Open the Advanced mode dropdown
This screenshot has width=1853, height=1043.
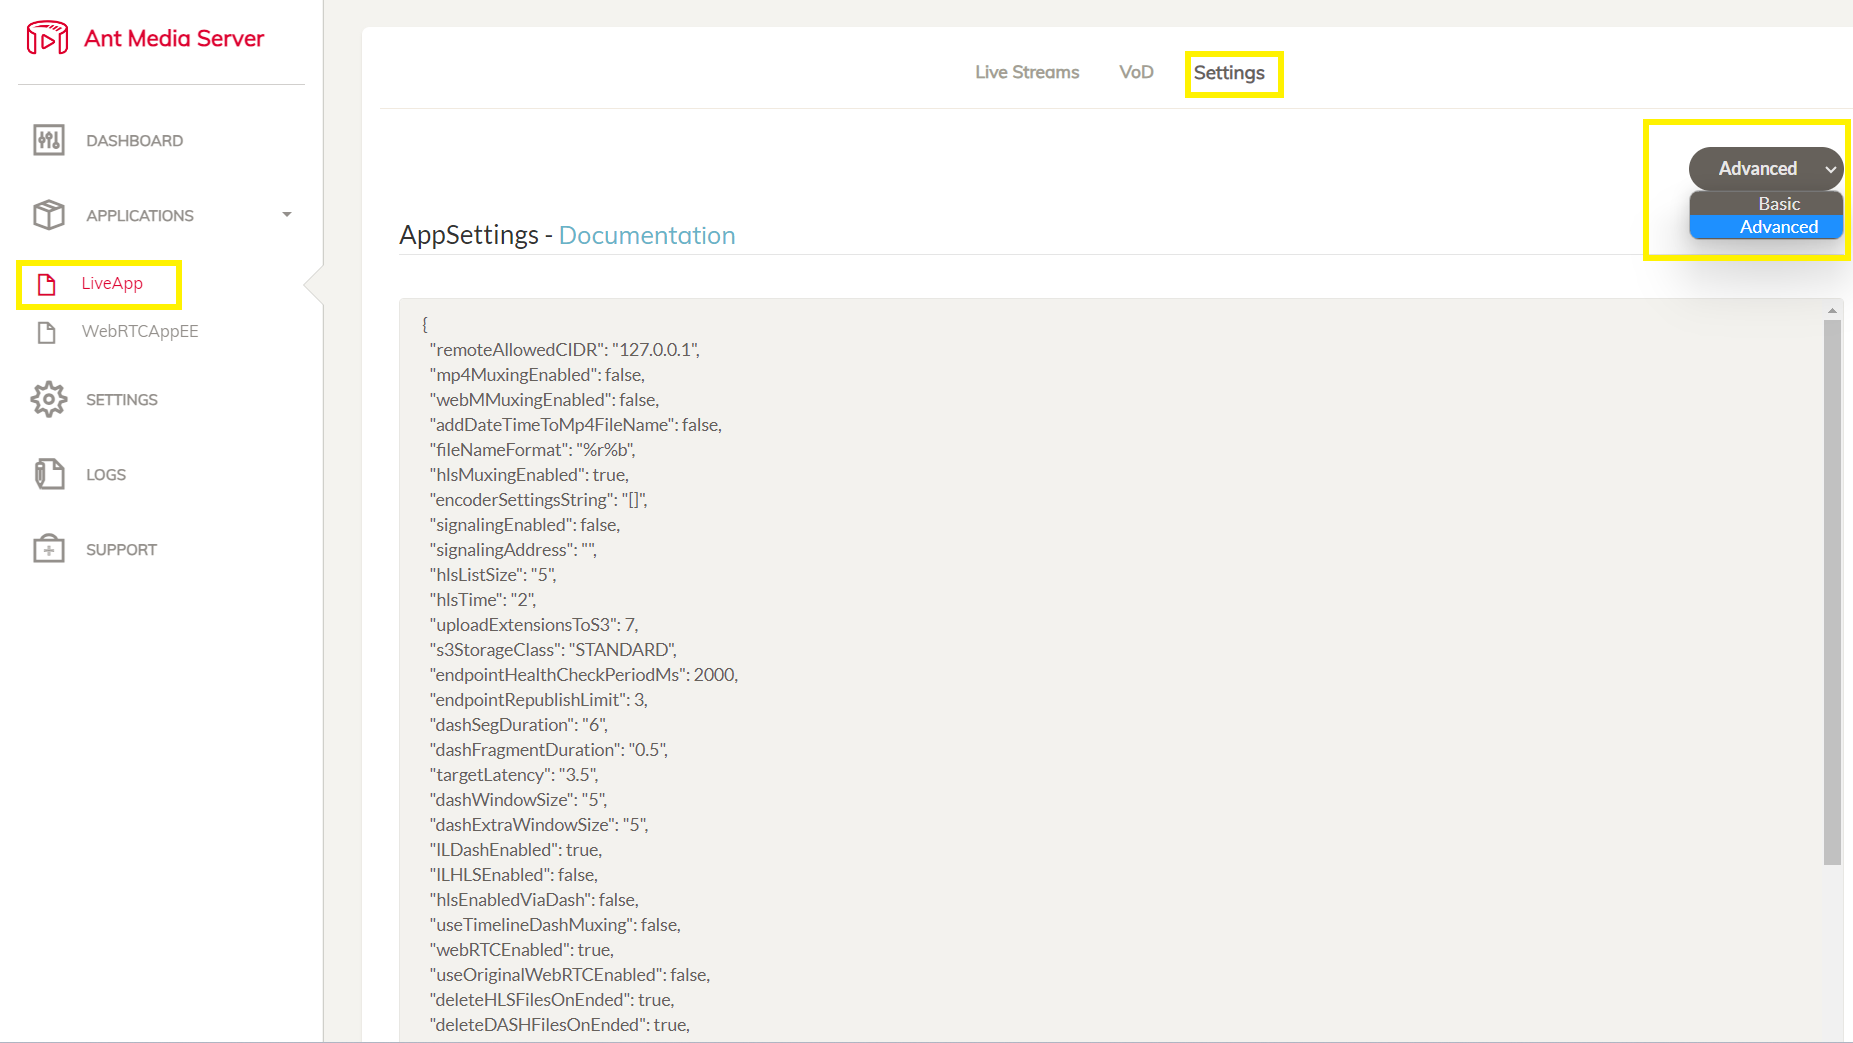click(1766, 169)
